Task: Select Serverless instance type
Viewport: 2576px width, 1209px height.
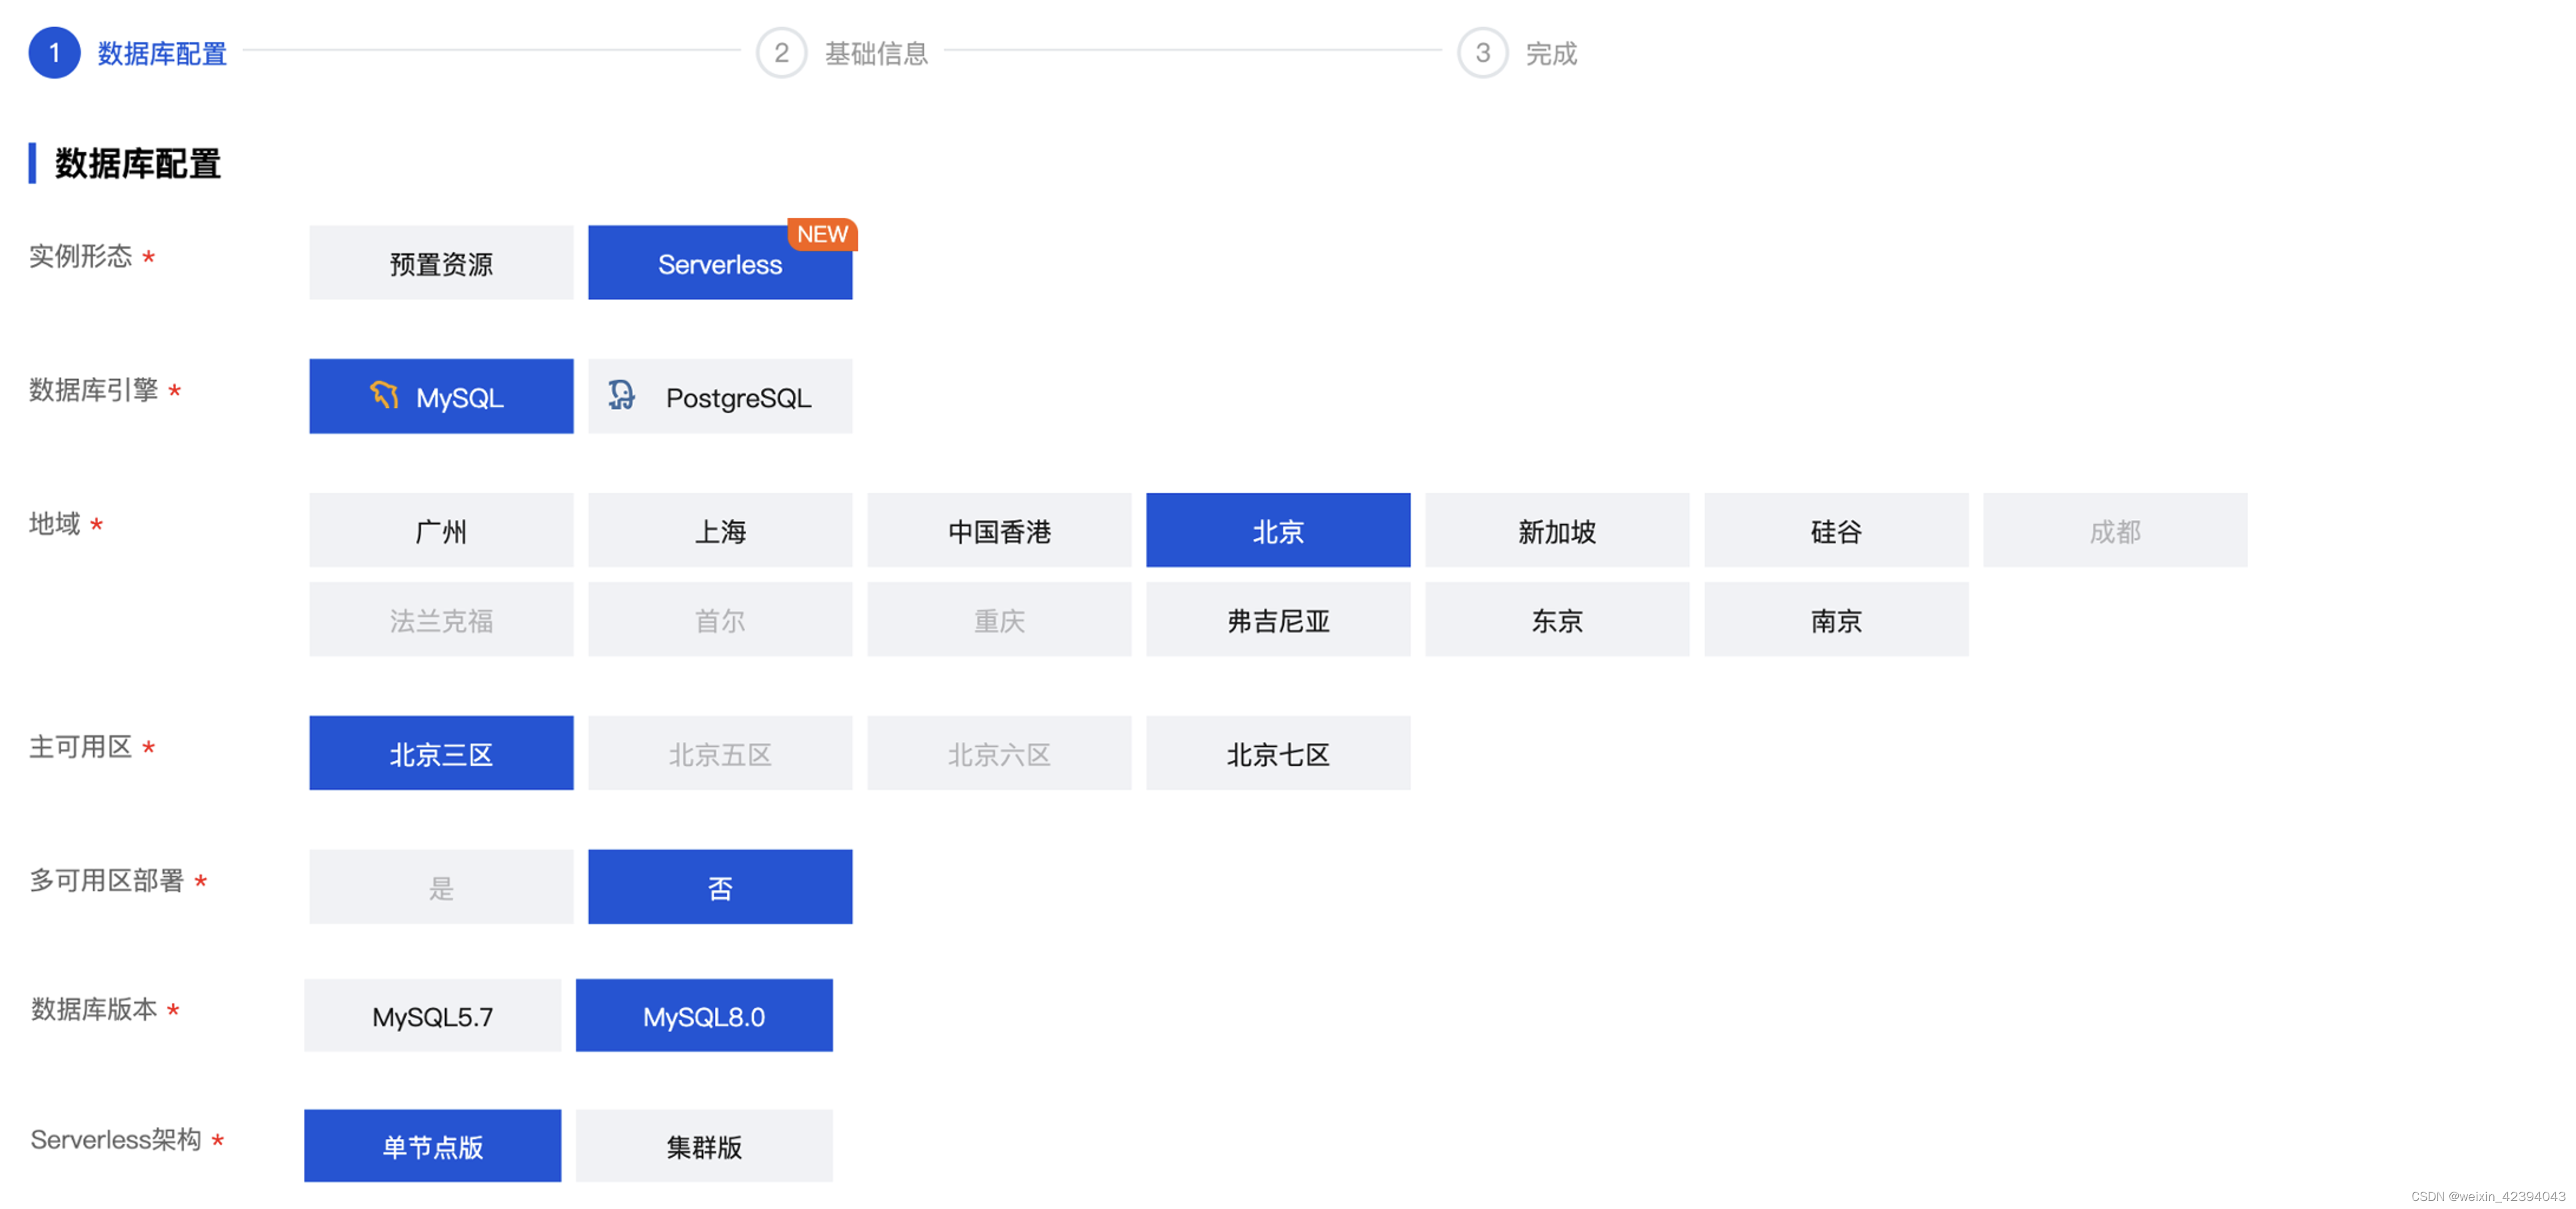Action: (720, 263)
